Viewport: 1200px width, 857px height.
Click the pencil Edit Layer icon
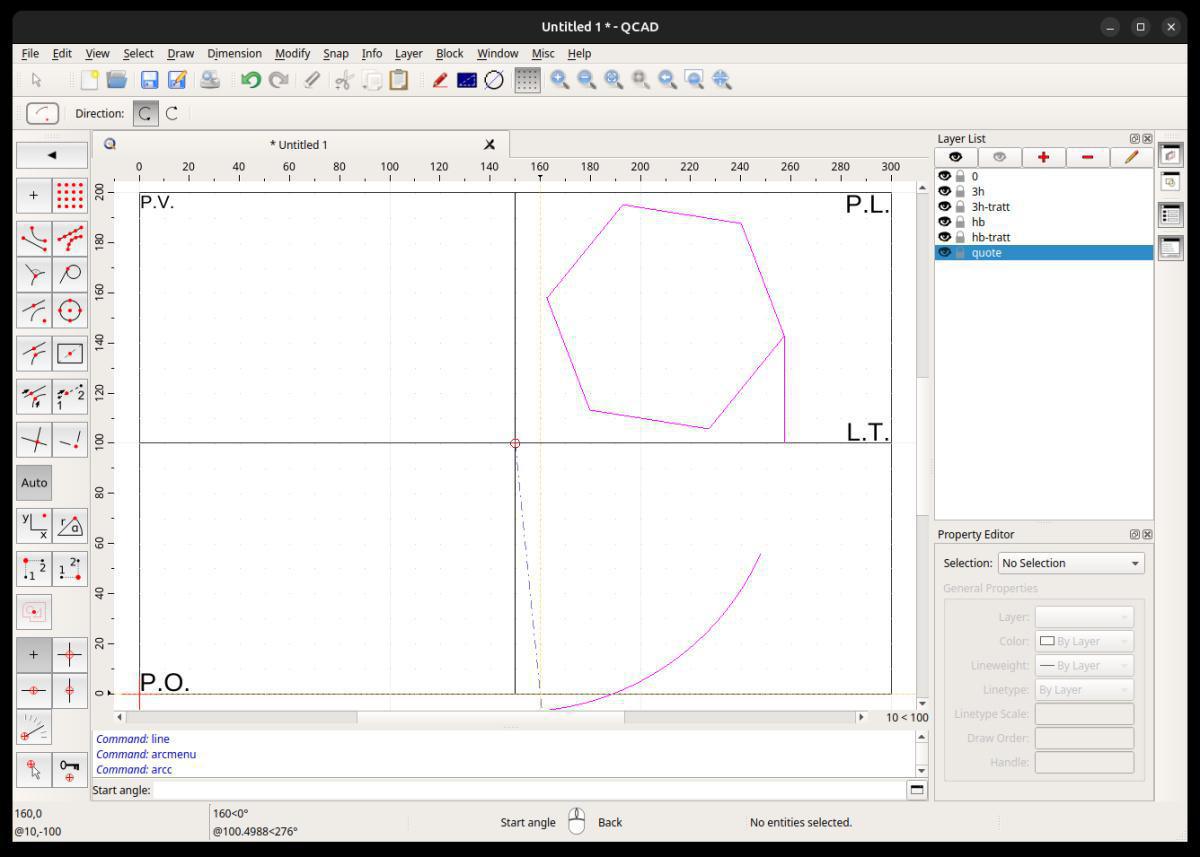click(1131, 157)
